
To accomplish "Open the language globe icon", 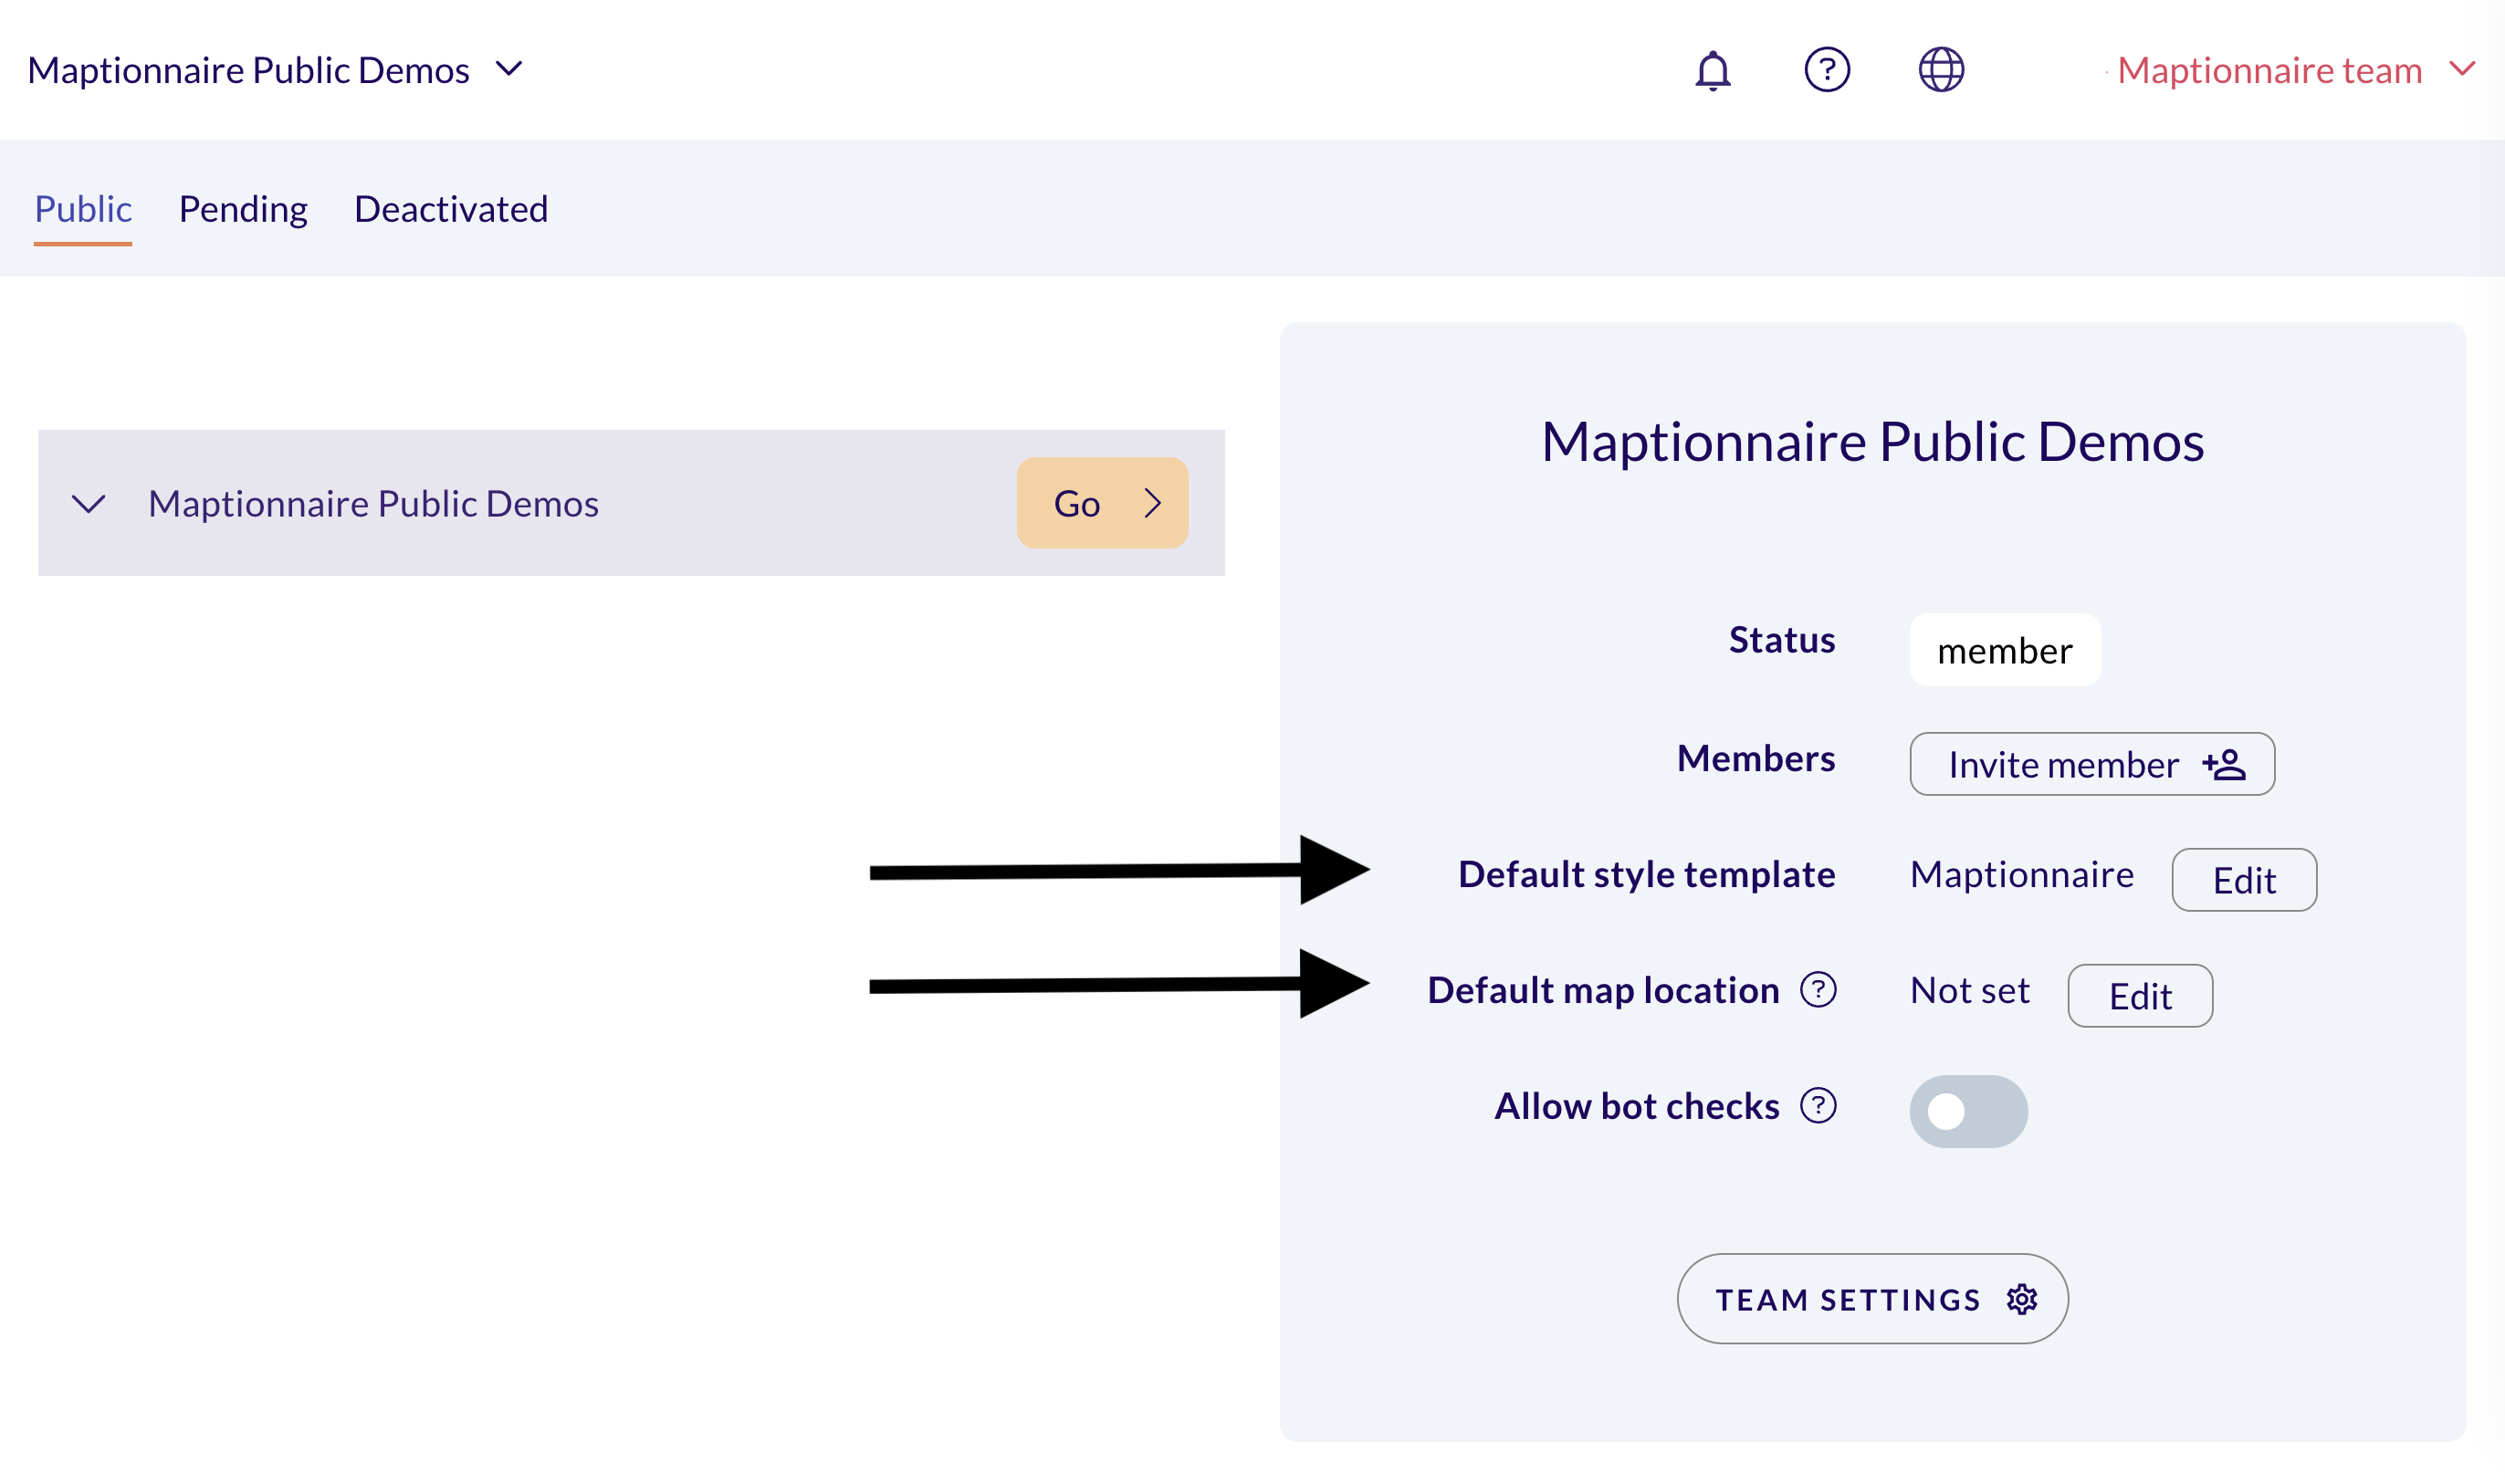I will 1941,70.
